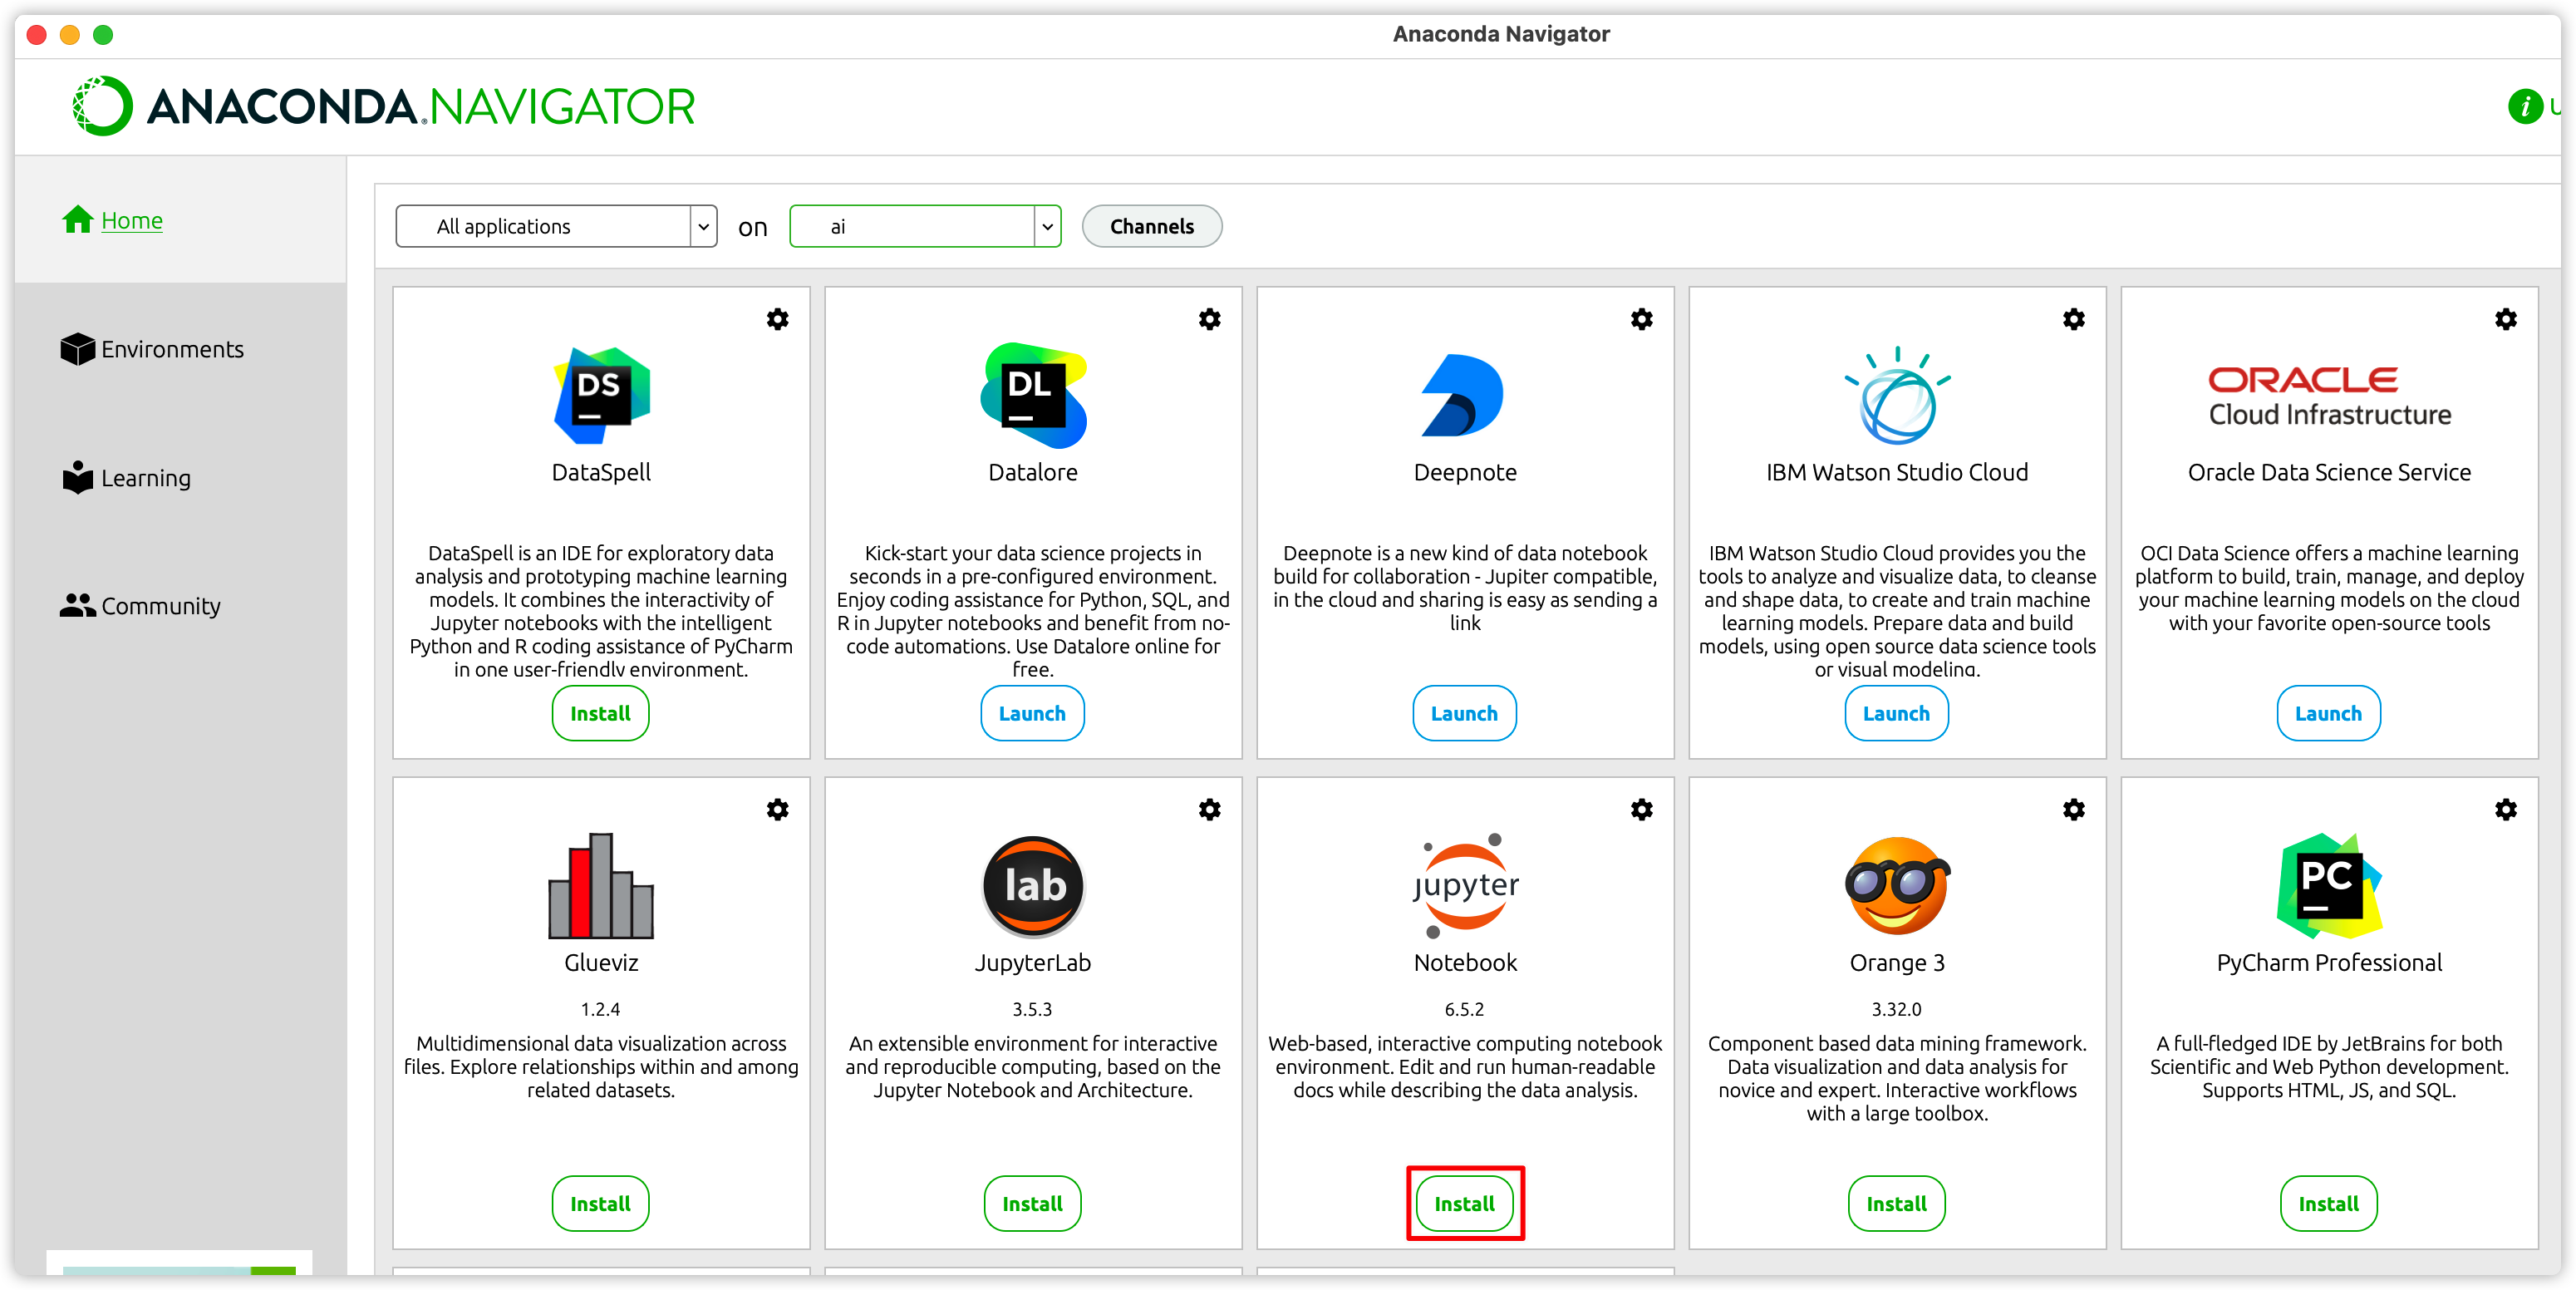Image resolution: width=2576 pixels, height=1290 pixels.
Task: Click the IBM Watson Studio logo
Action: click(x=1897, y=395)
